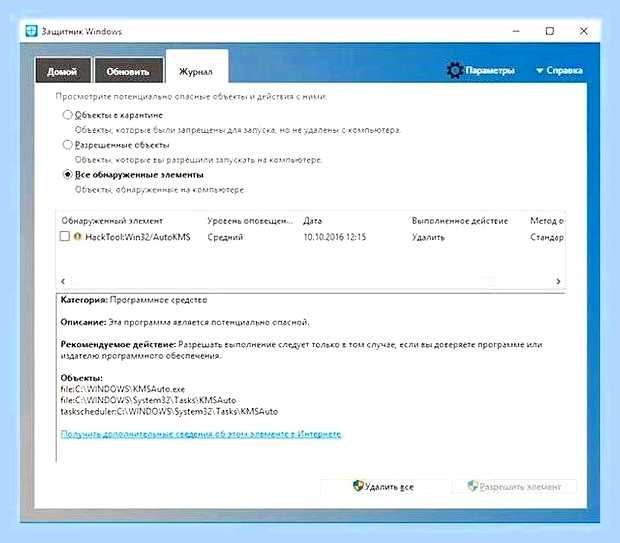Switch to the Журнал tab
Image resolution: width=620 pixels, height=543 pixels.
pyautogui.click(x=197, y=66)
